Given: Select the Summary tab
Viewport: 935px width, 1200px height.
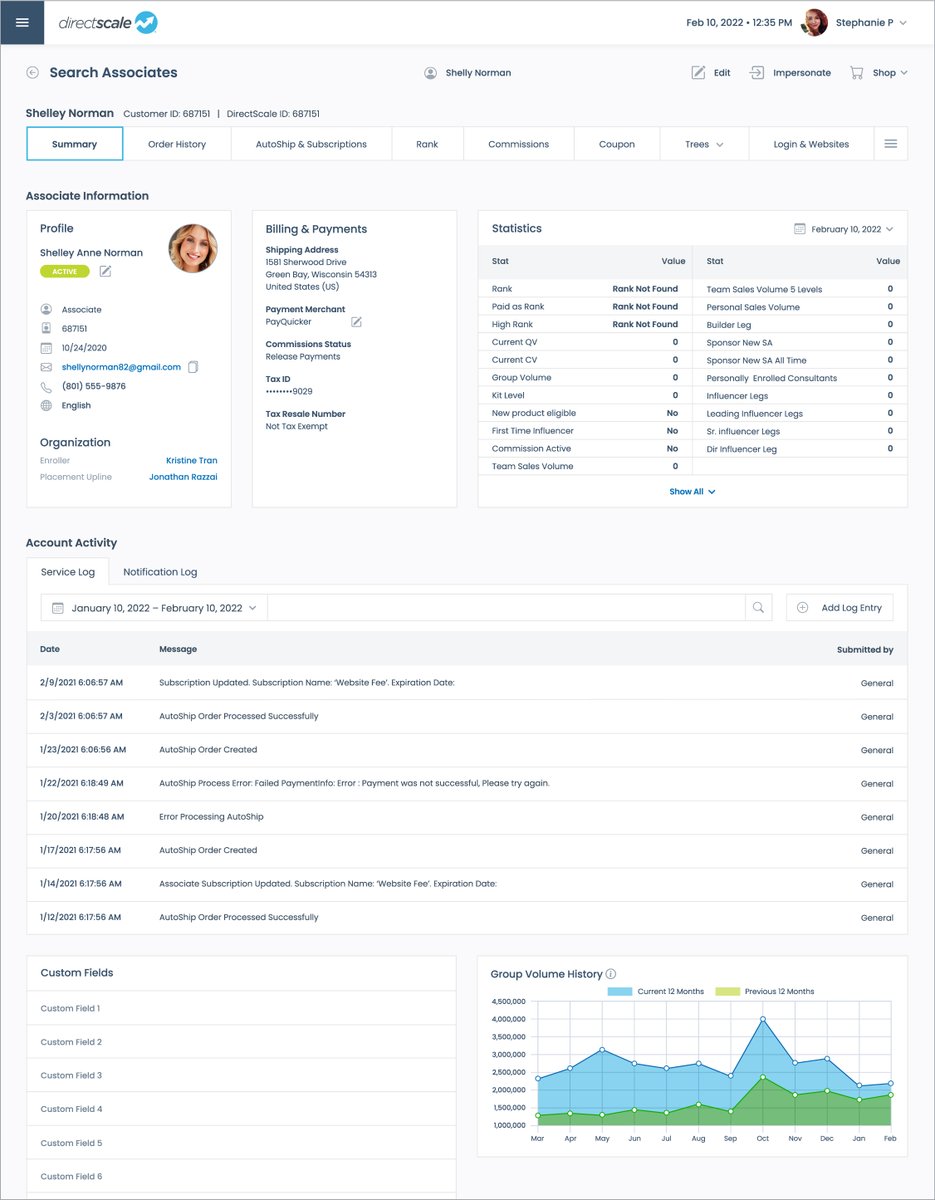Looking at the screenshot, I should coord(75,144).
